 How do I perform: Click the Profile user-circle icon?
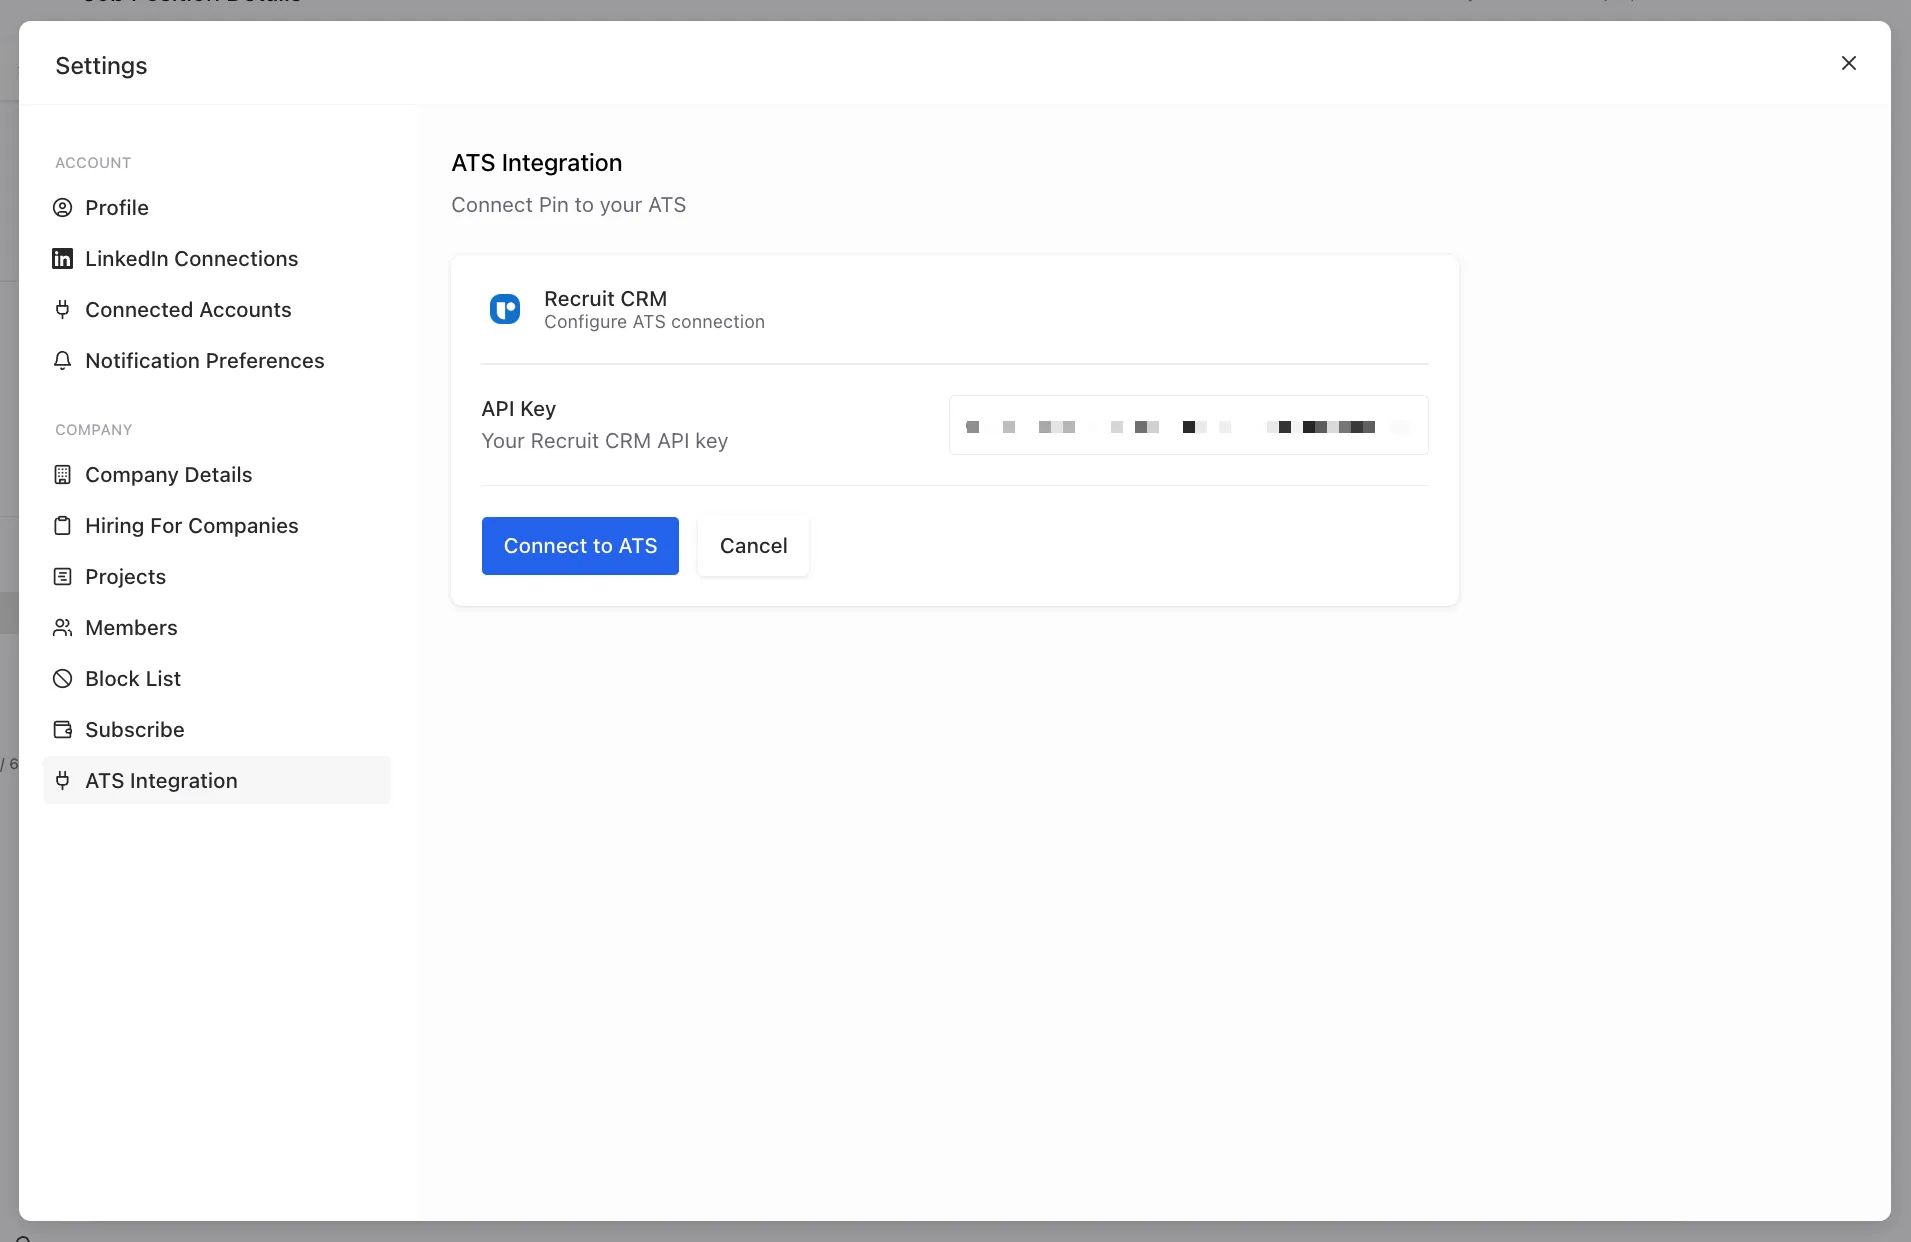pos(62,207)
